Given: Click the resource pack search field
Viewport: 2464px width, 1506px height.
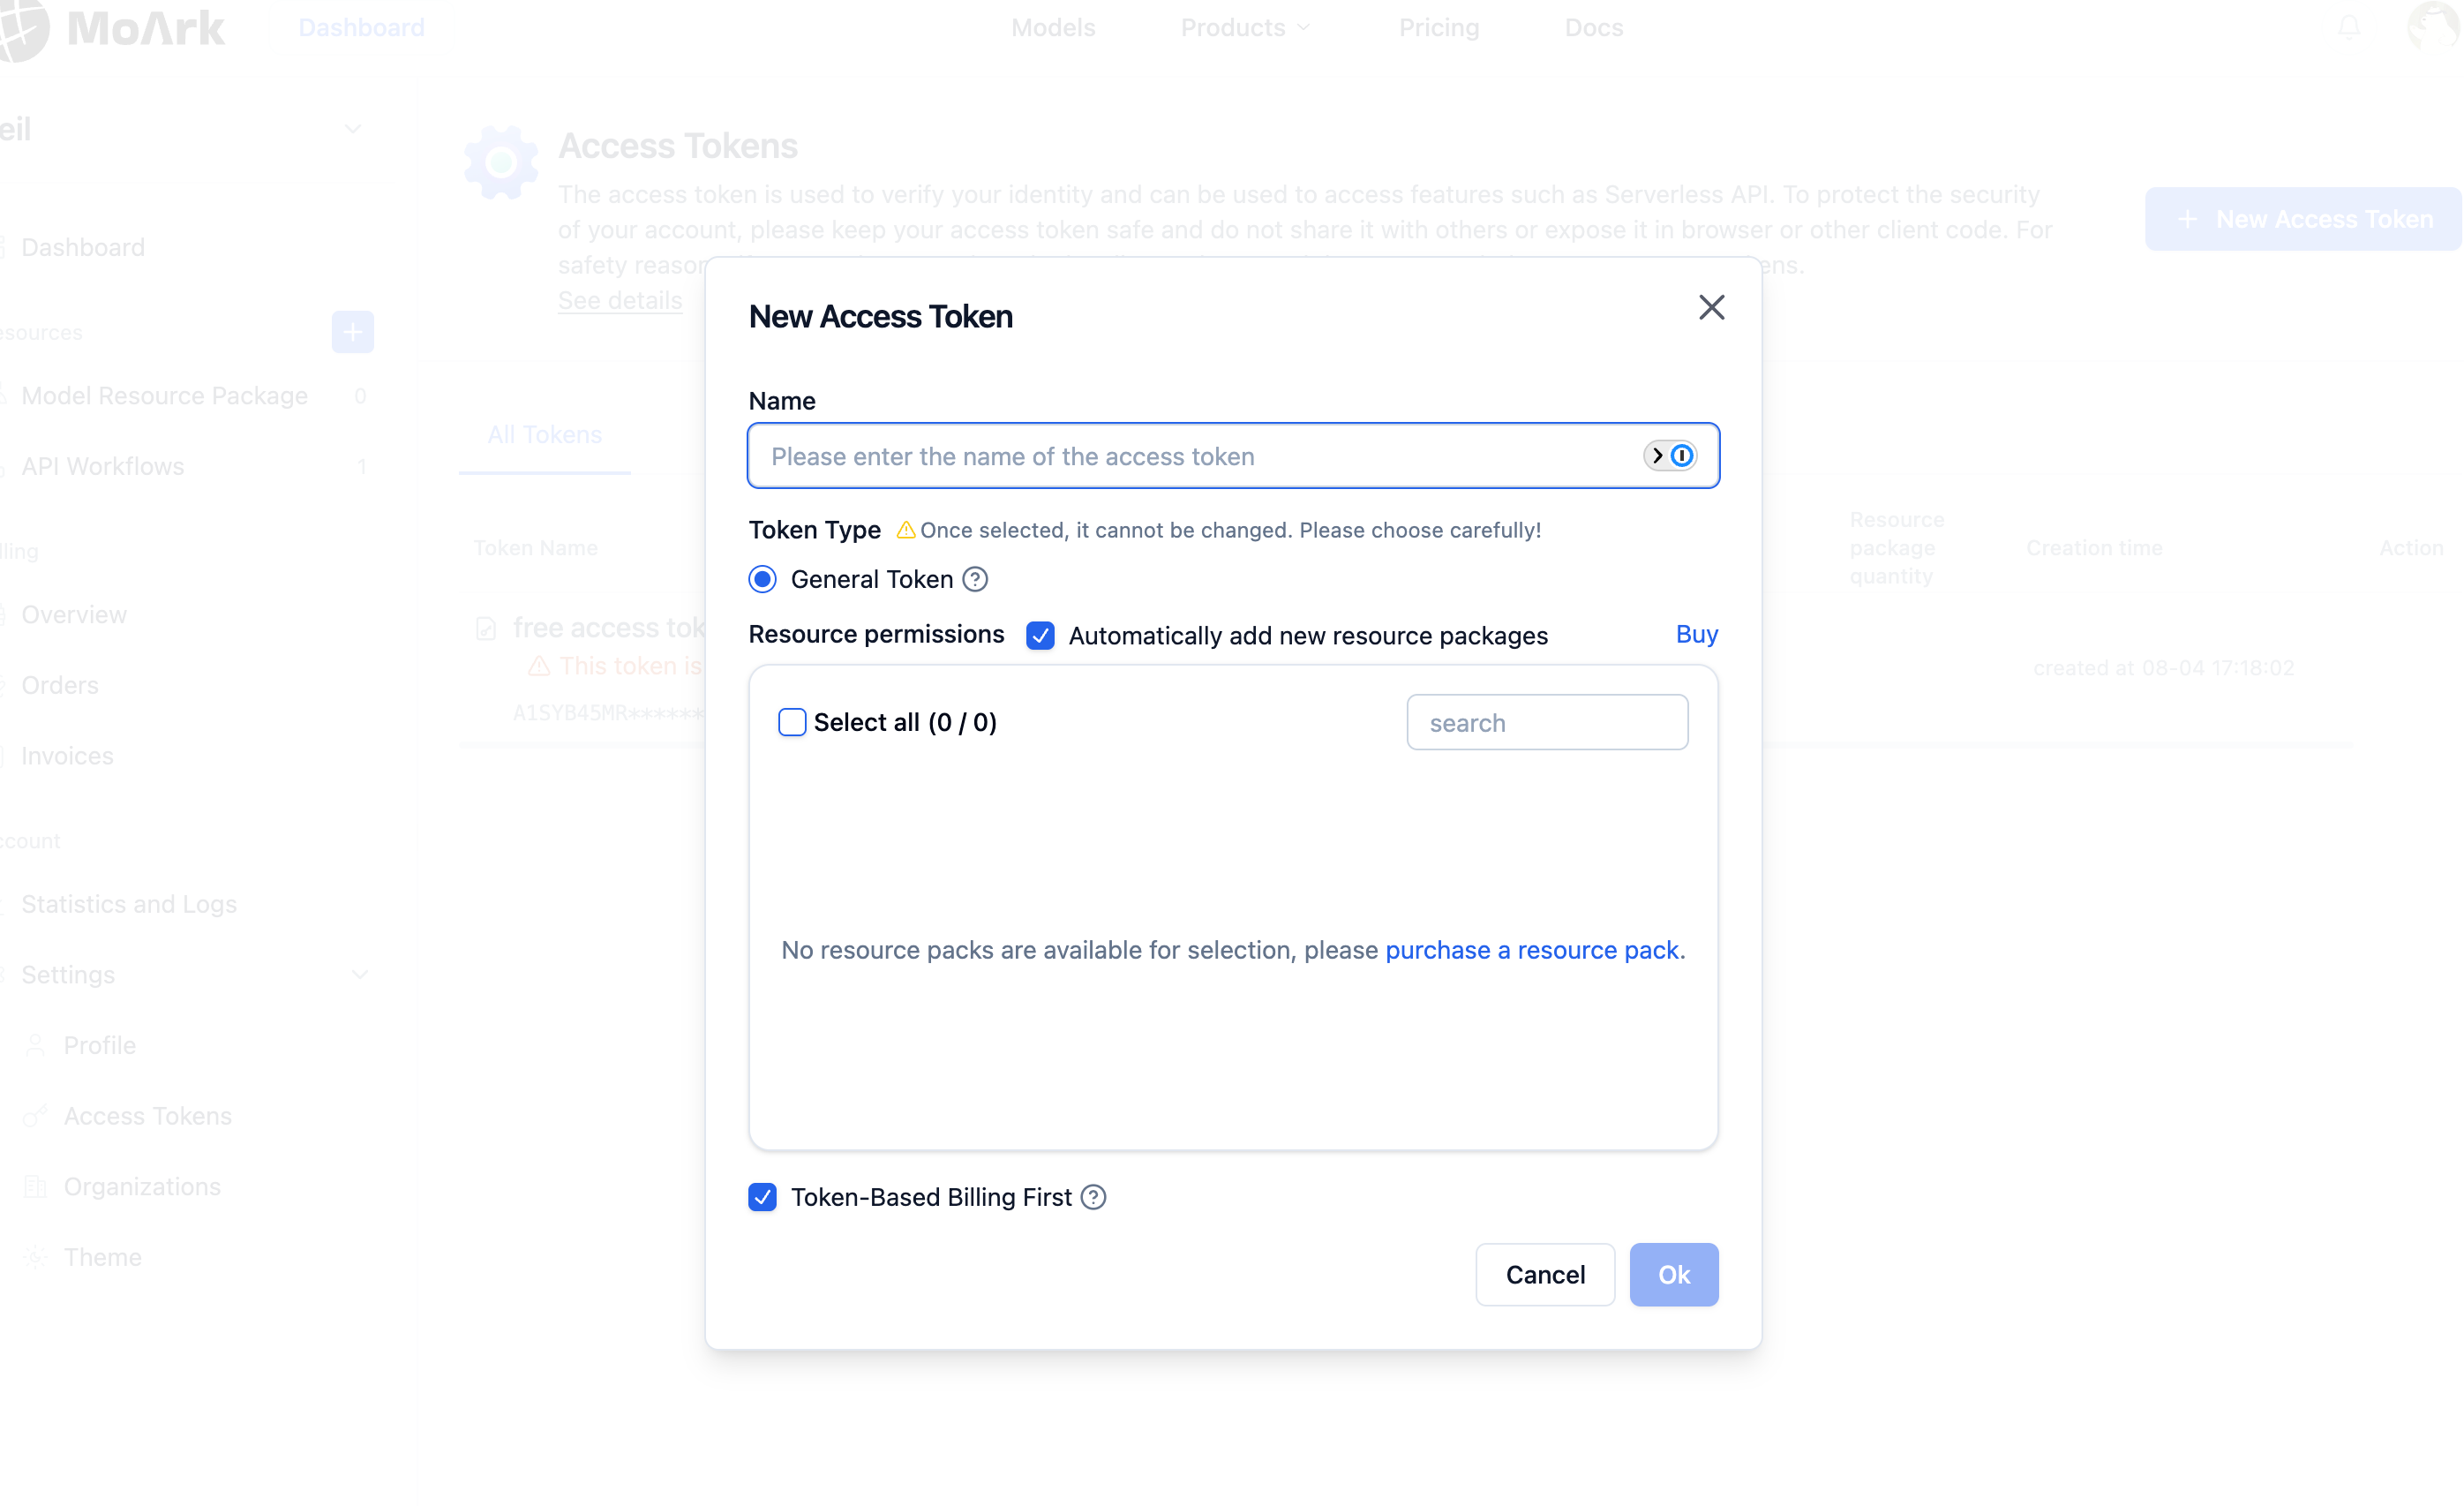Looking at the screenshot, I should click(x=1546, y=722).
